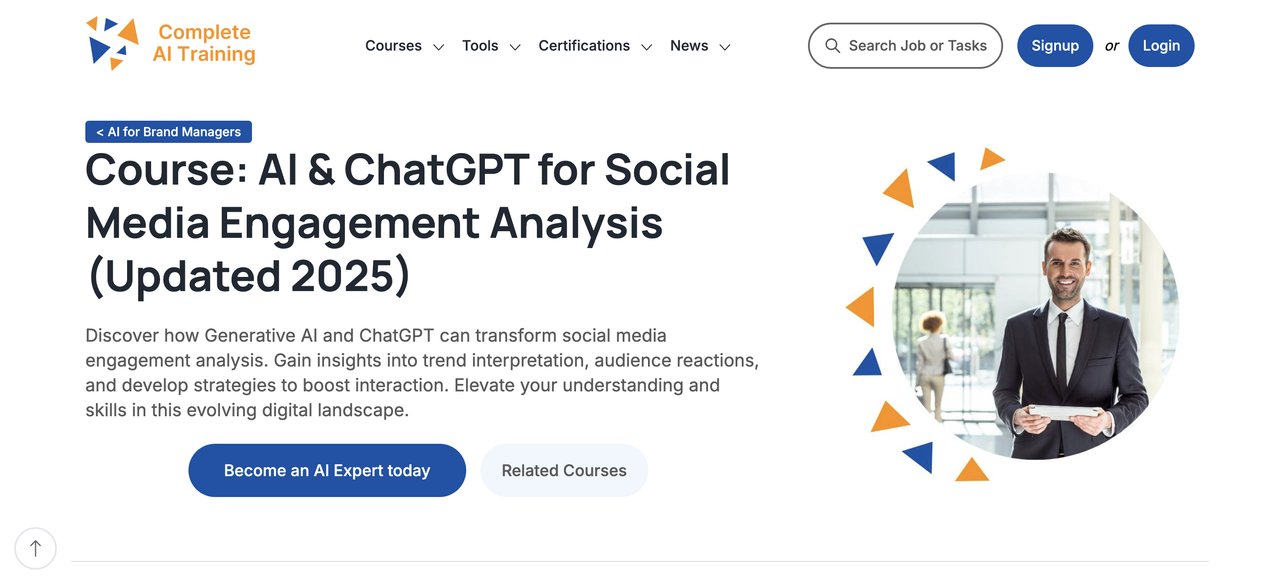
Task: Click the search magnifier icon
Action: click(832, 46)
